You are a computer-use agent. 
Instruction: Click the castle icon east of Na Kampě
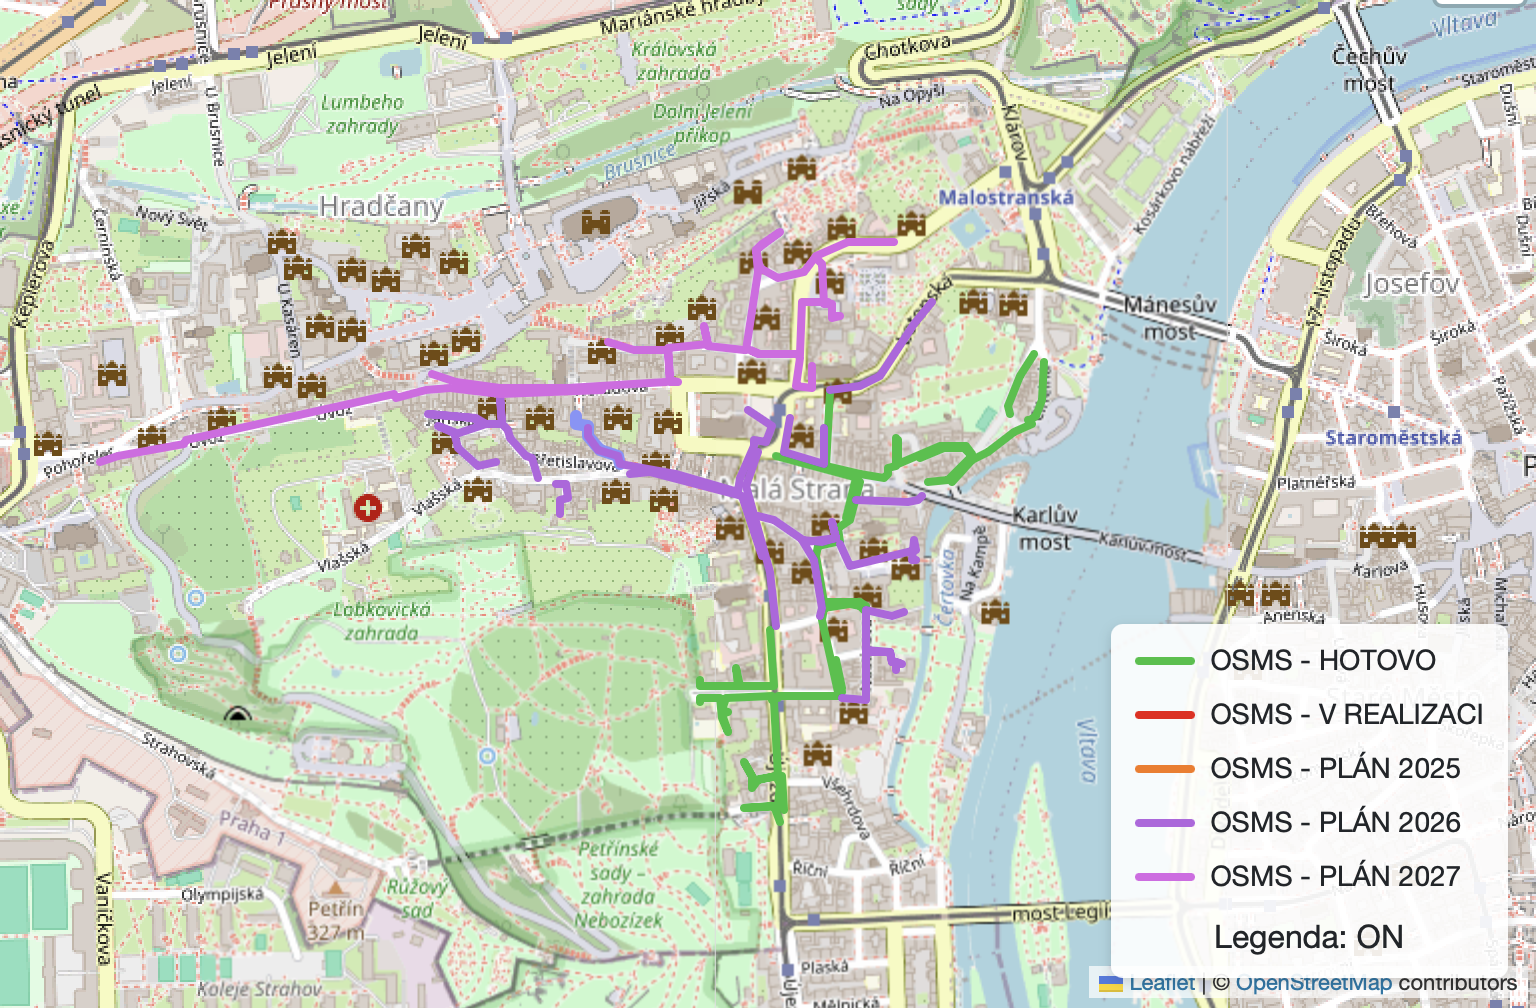(x=994, y=611)
